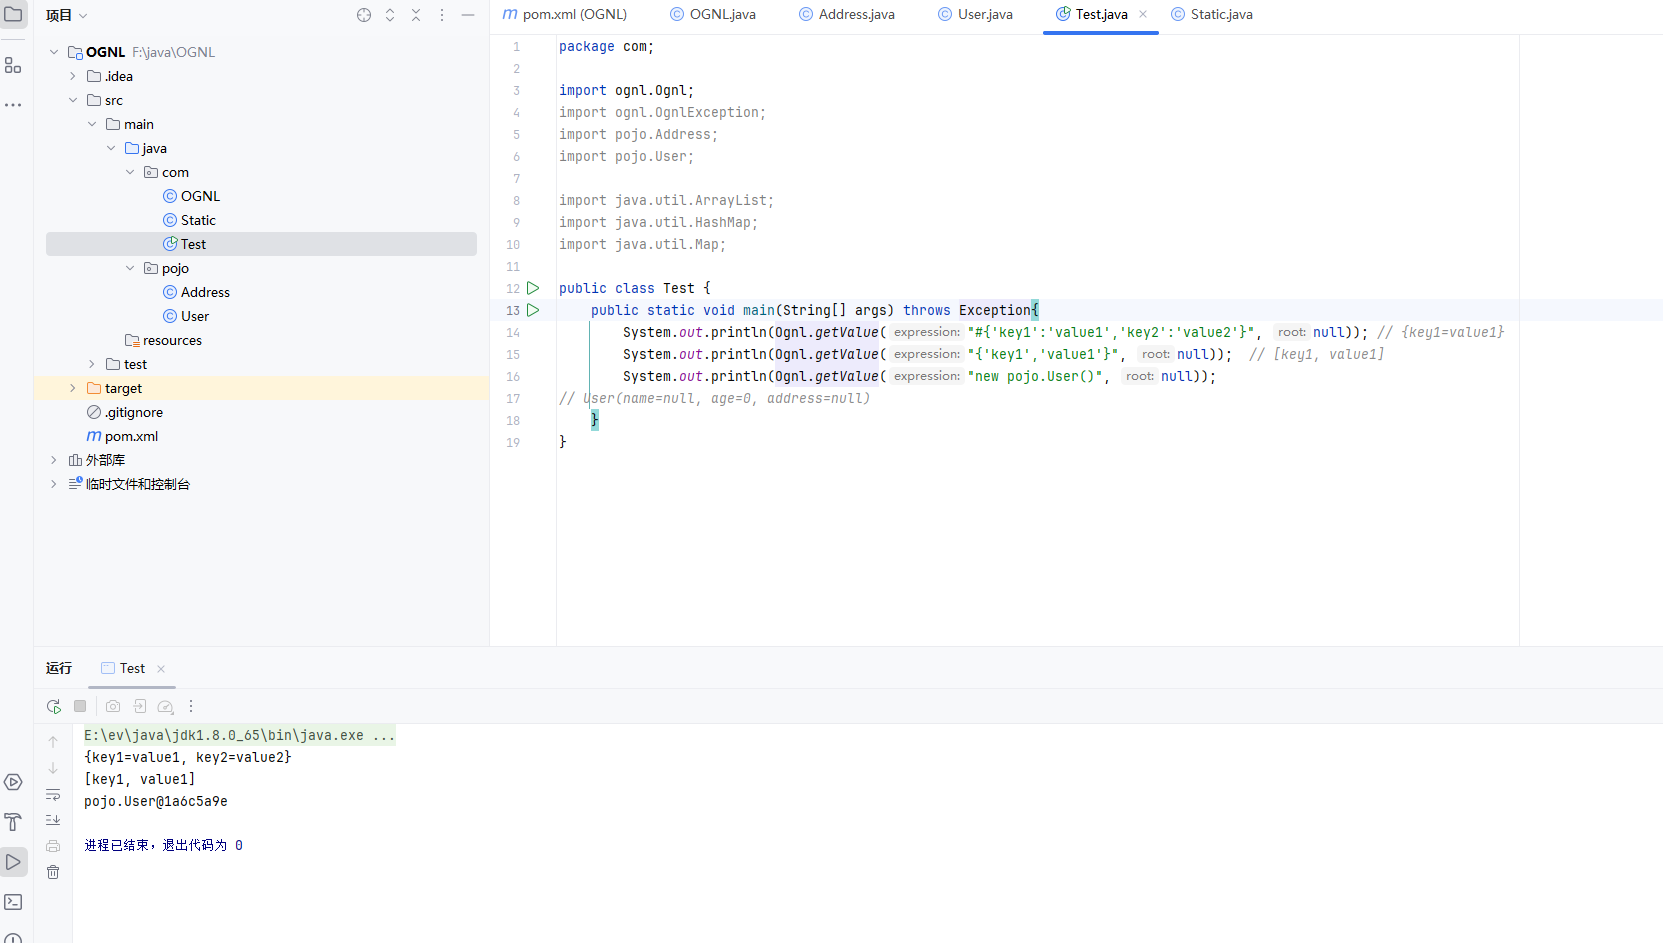
Task: Close the Test.java editor tab
Action: tap(1143, 14)
